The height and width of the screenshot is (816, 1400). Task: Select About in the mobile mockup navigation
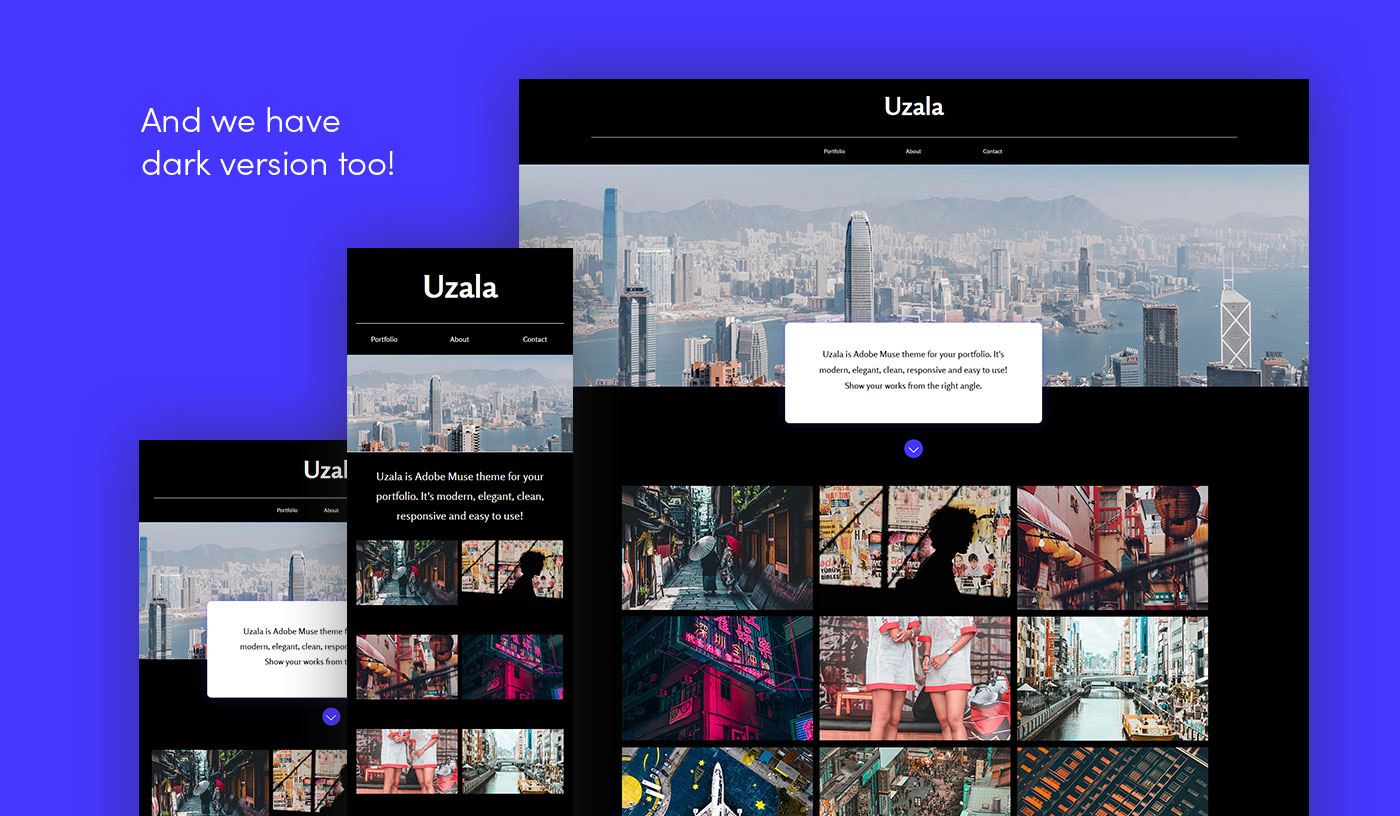pyautogui.click(x=459, y=339)
